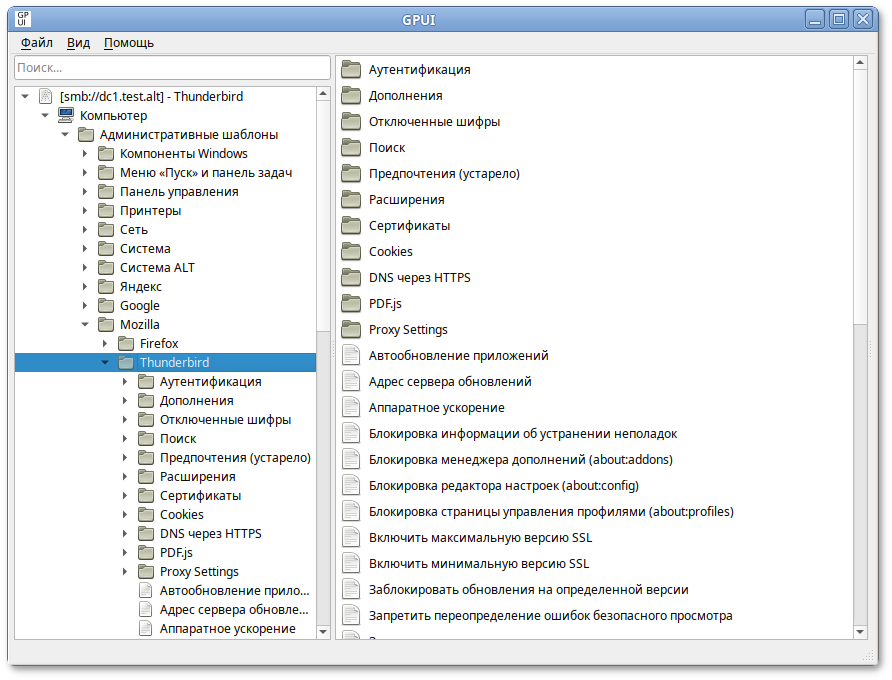This screenshot has width=892, height=680.
Task: Collapse the Thunderbird tree node
Action: tap(106, 362)
